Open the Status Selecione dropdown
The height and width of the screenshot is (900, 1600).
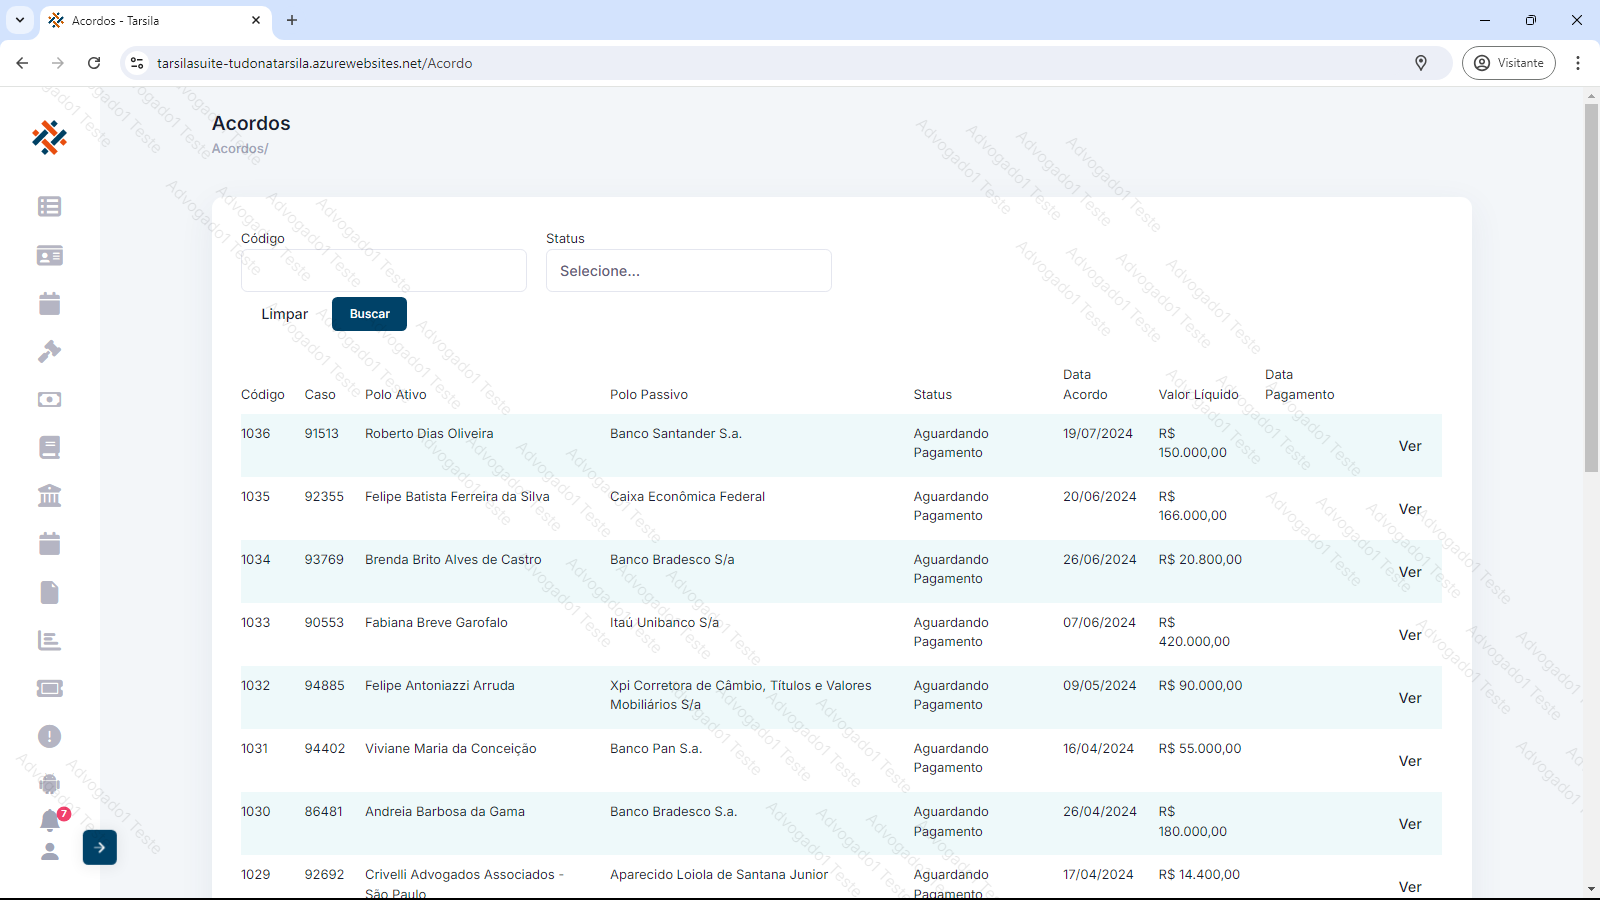(688, 271)
